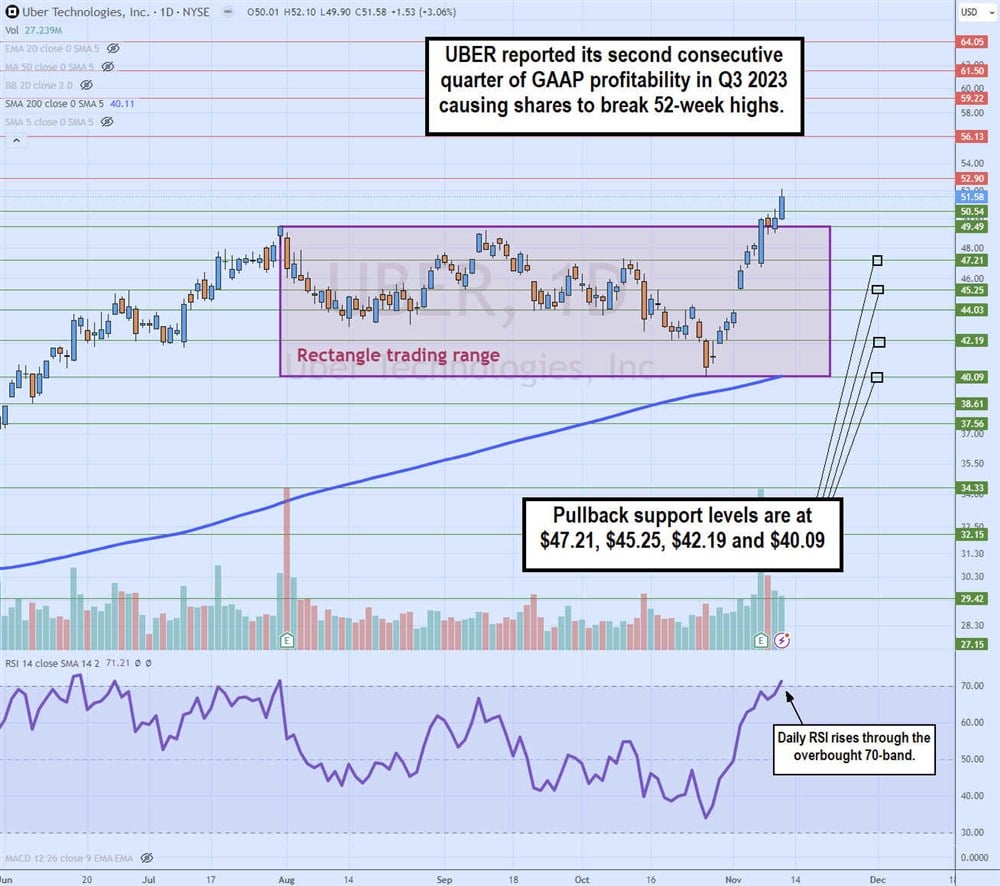Collapse the indicator legend with the chevron
This screenshot has width=1000, height=886.
click(x=17, y=140)
